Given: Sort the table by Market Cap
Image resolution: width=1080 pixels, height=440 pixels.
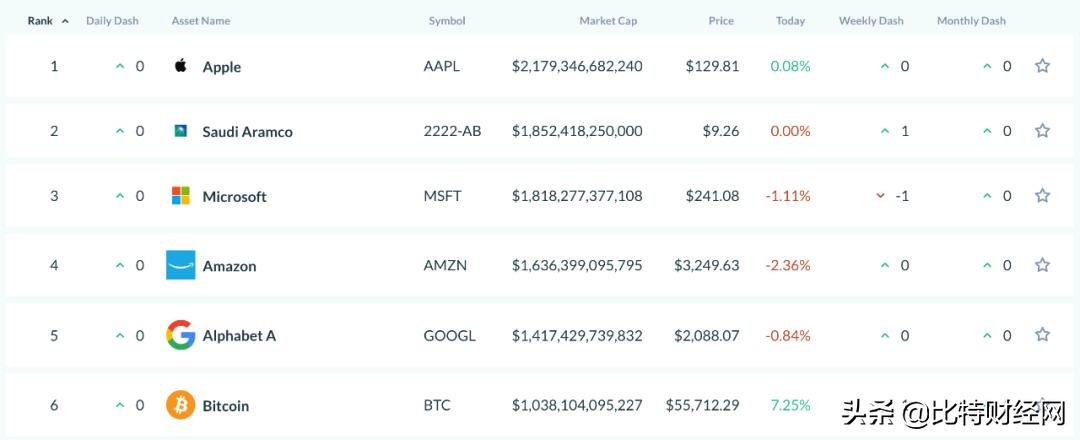Looking at the screenshot, I should click(x=608, y=21).
